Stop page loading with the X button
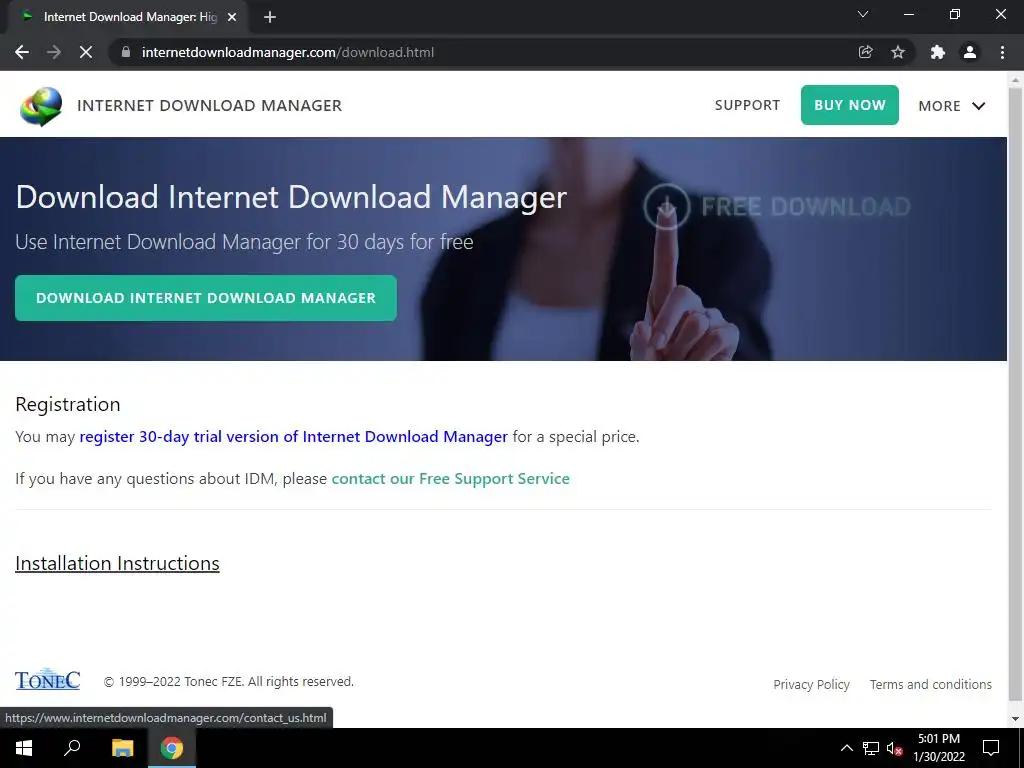Screen dimensions: 1024x768 [86, 52]
